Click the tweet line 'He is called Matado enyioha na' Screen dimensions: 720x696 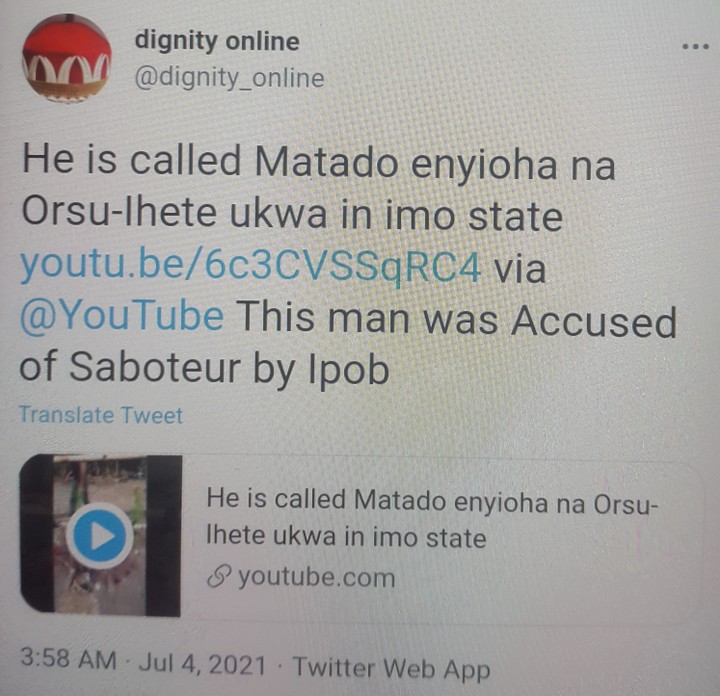(319, 163)
